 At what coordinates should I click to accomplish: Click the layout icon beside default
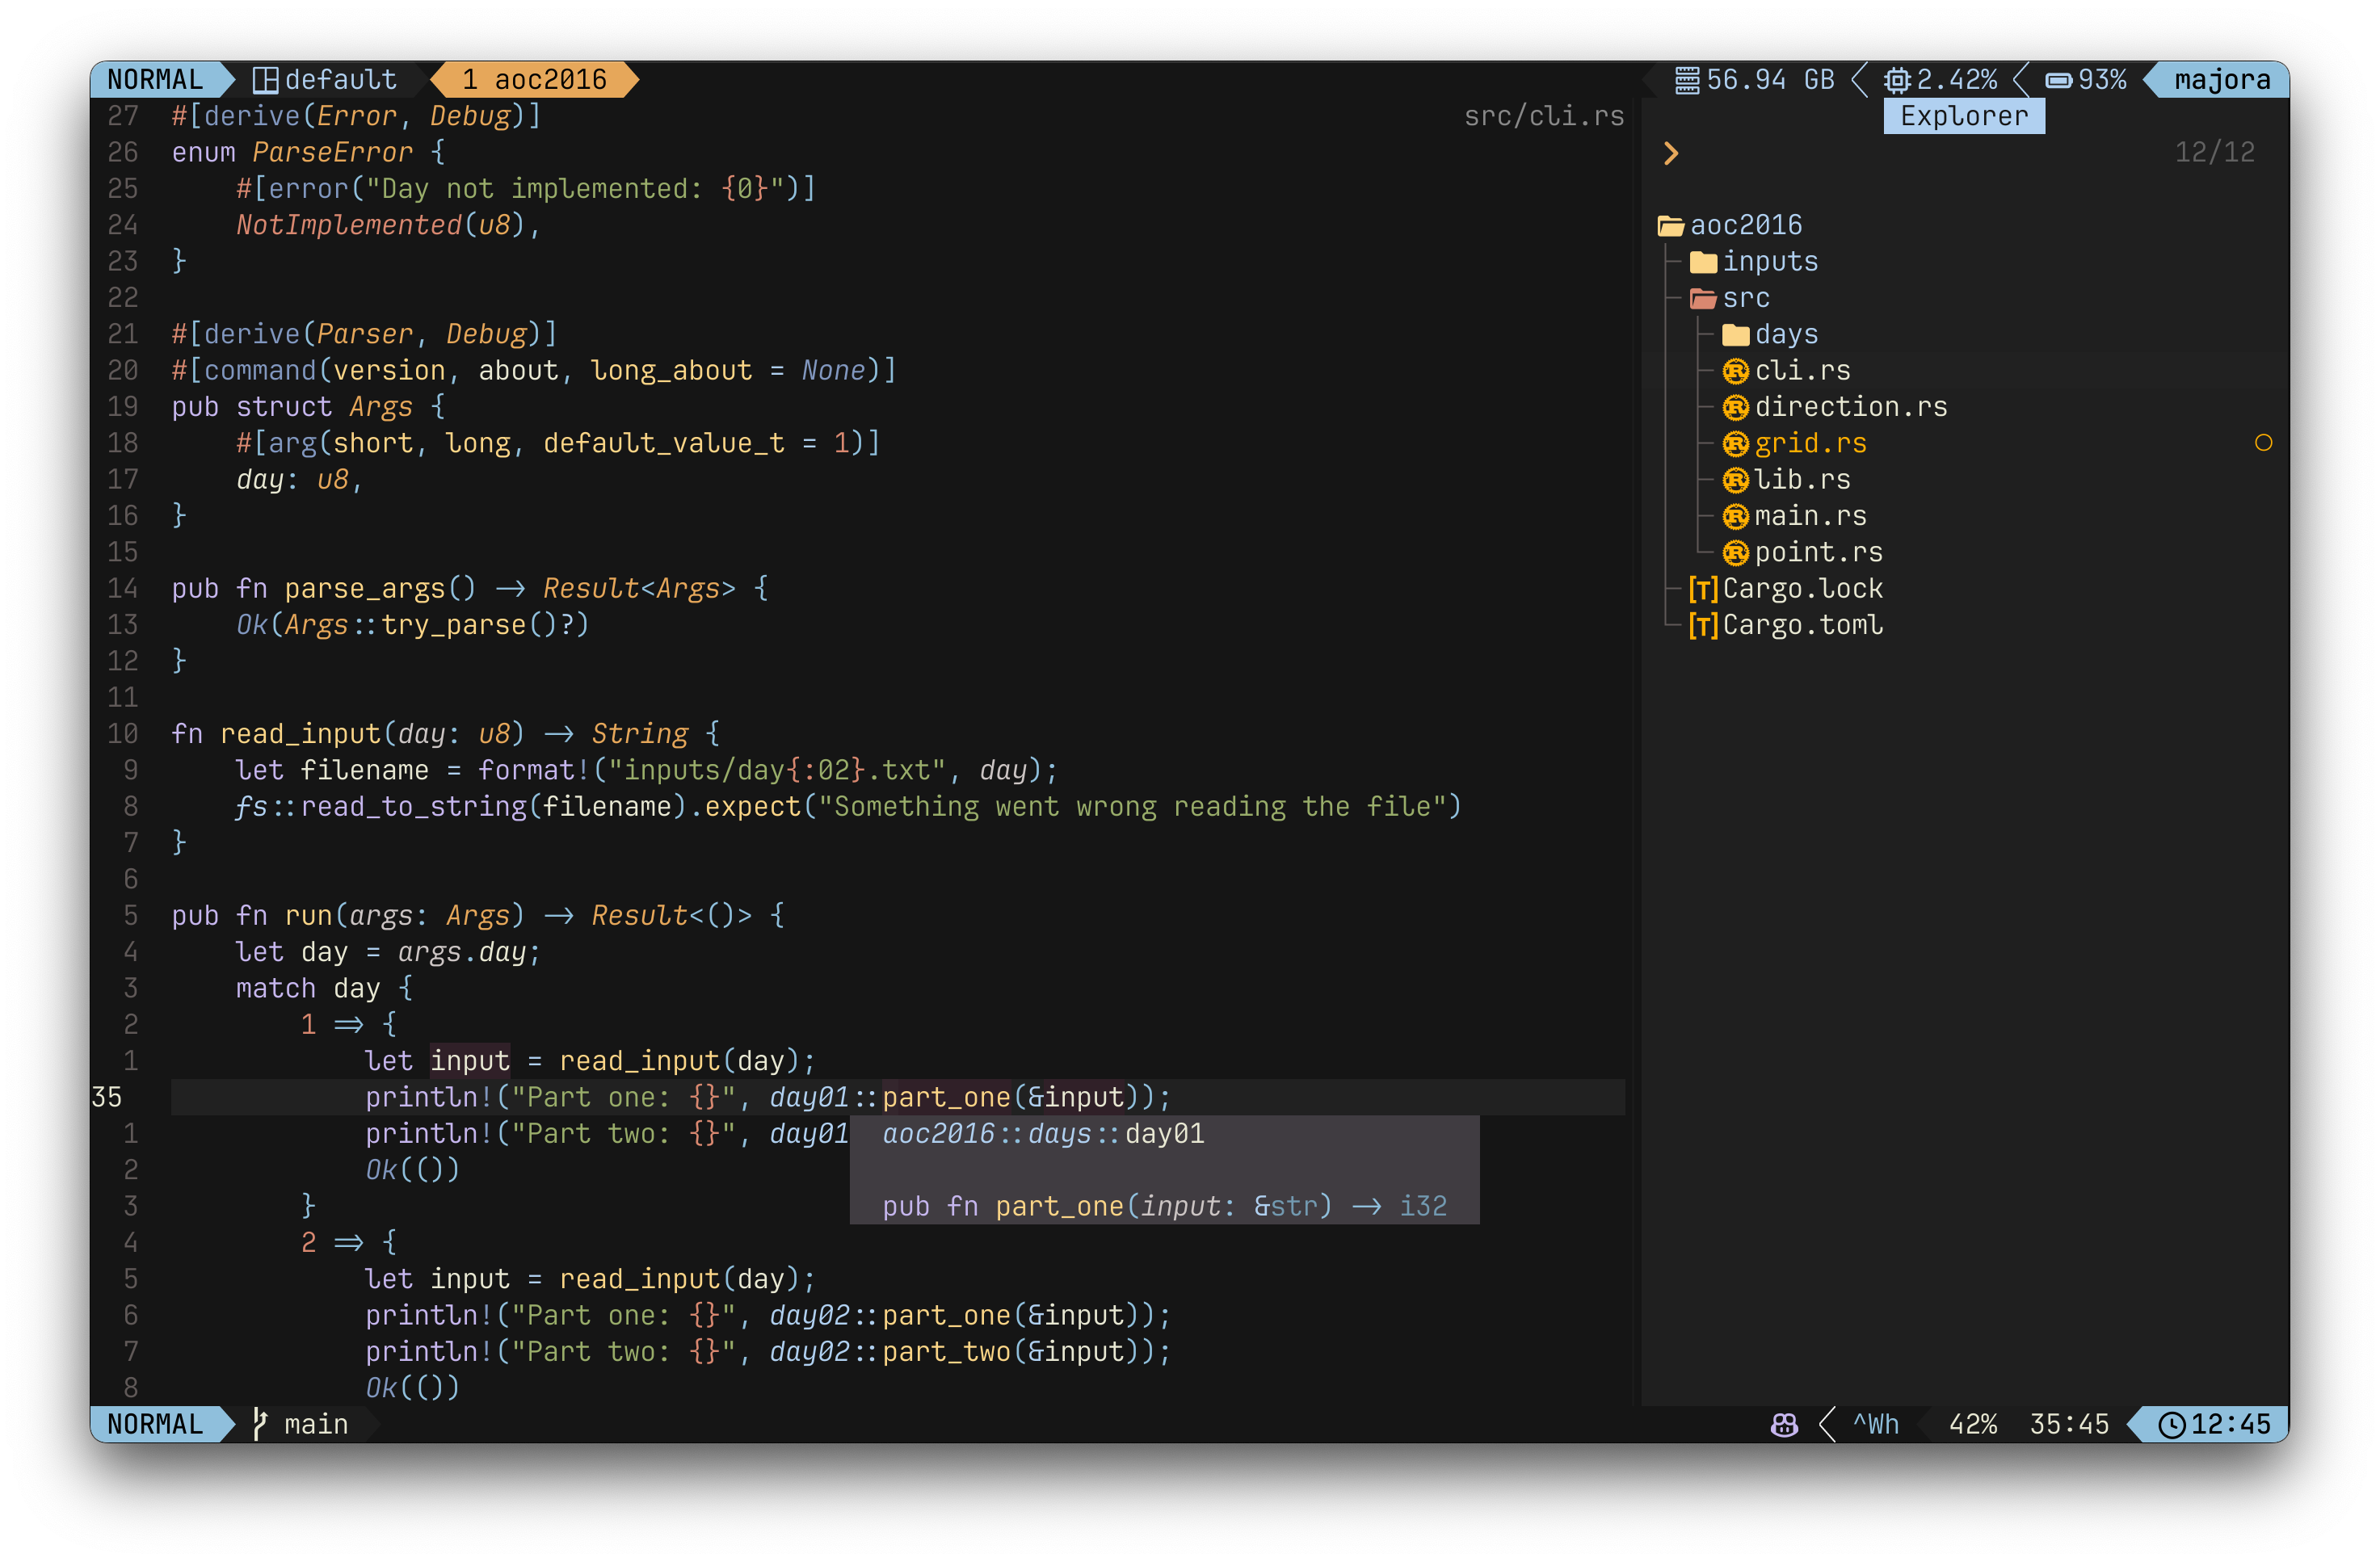265,80
